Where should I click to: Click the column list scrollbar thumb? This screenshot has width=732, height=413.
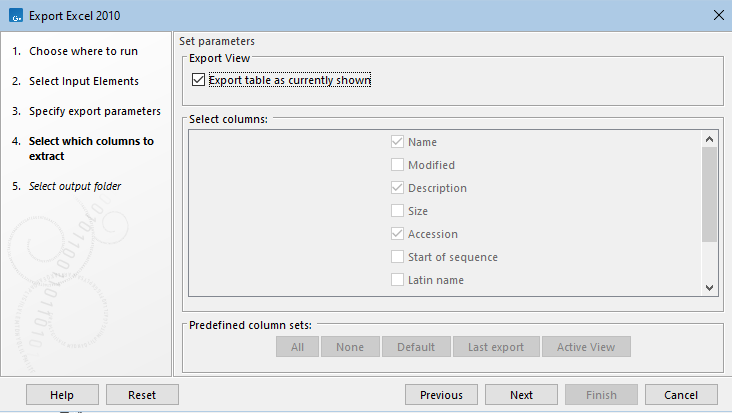click(709, 195)
